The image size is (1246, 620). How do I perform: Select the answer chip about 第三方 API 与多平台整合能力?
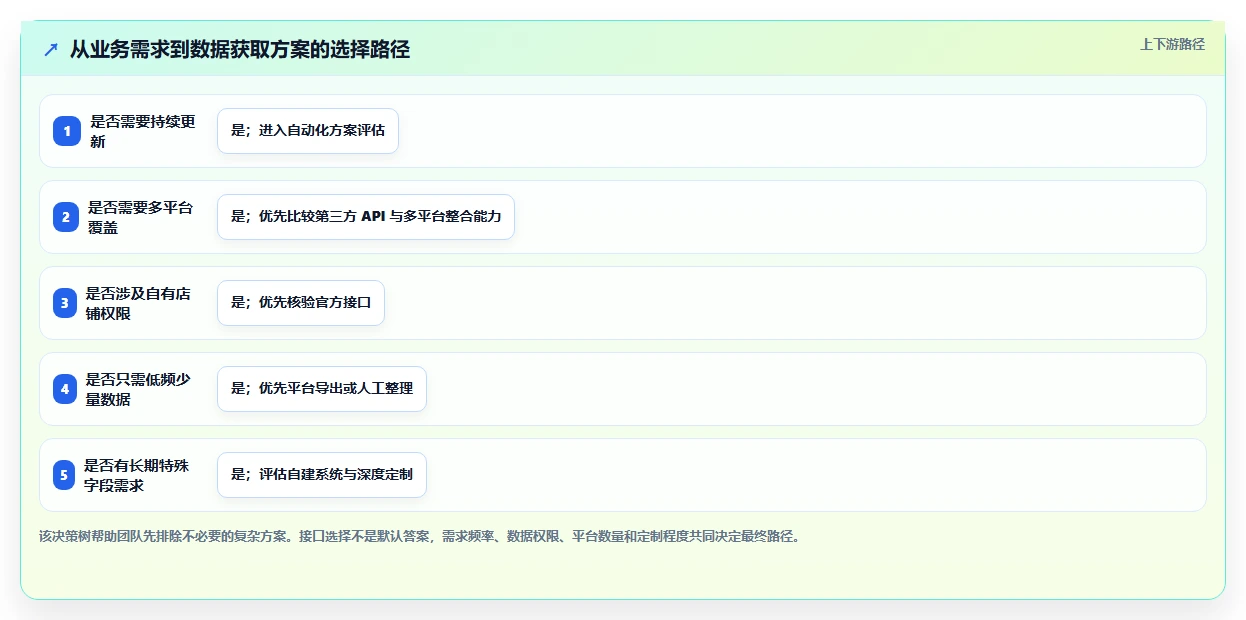366,217
